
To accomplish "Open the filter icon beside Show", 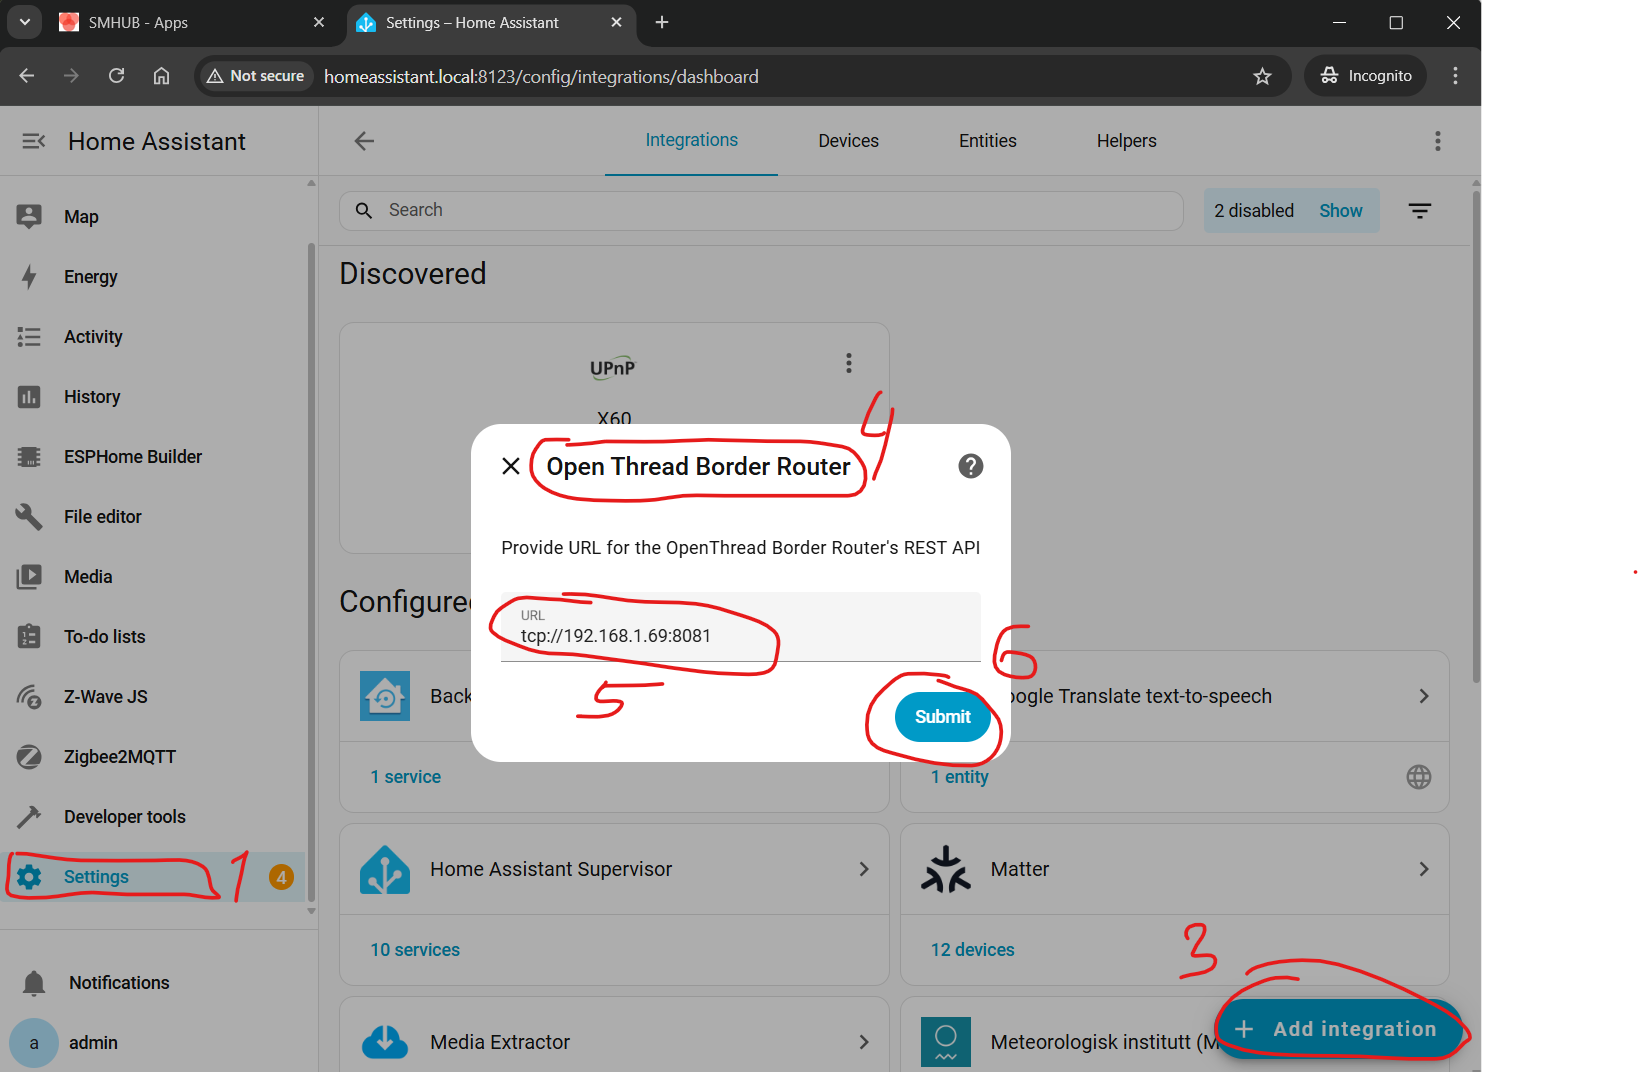I will [1419, 211].
